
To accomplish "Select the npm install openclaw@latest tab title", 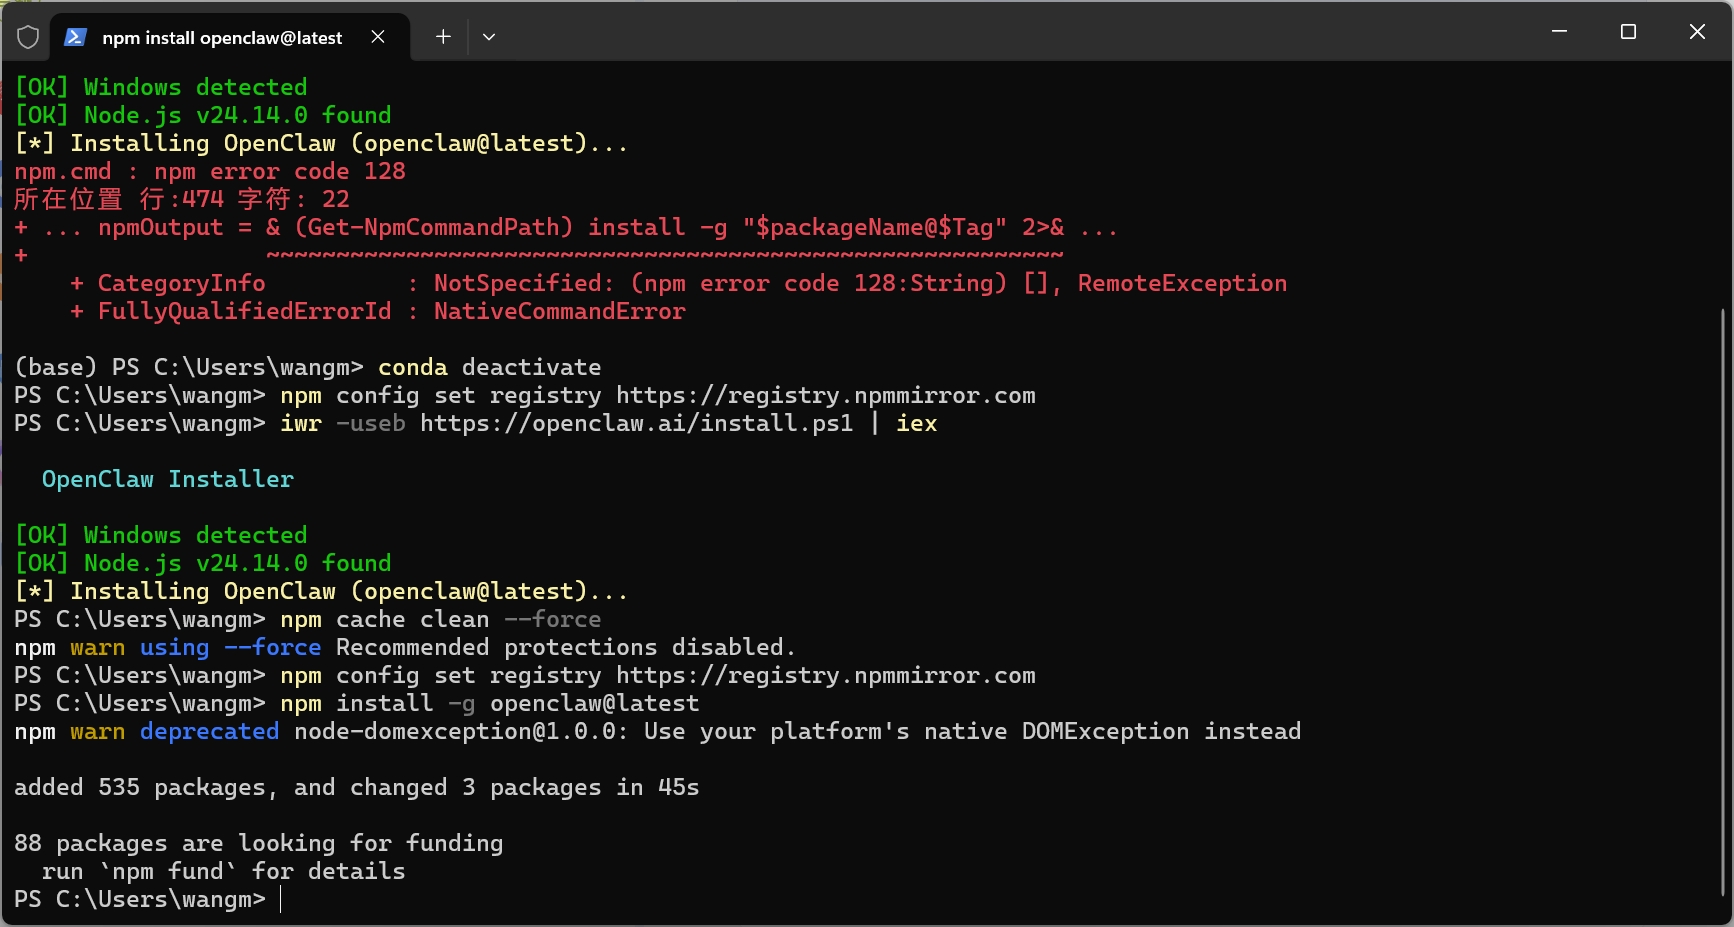I will tap(222, 38).
